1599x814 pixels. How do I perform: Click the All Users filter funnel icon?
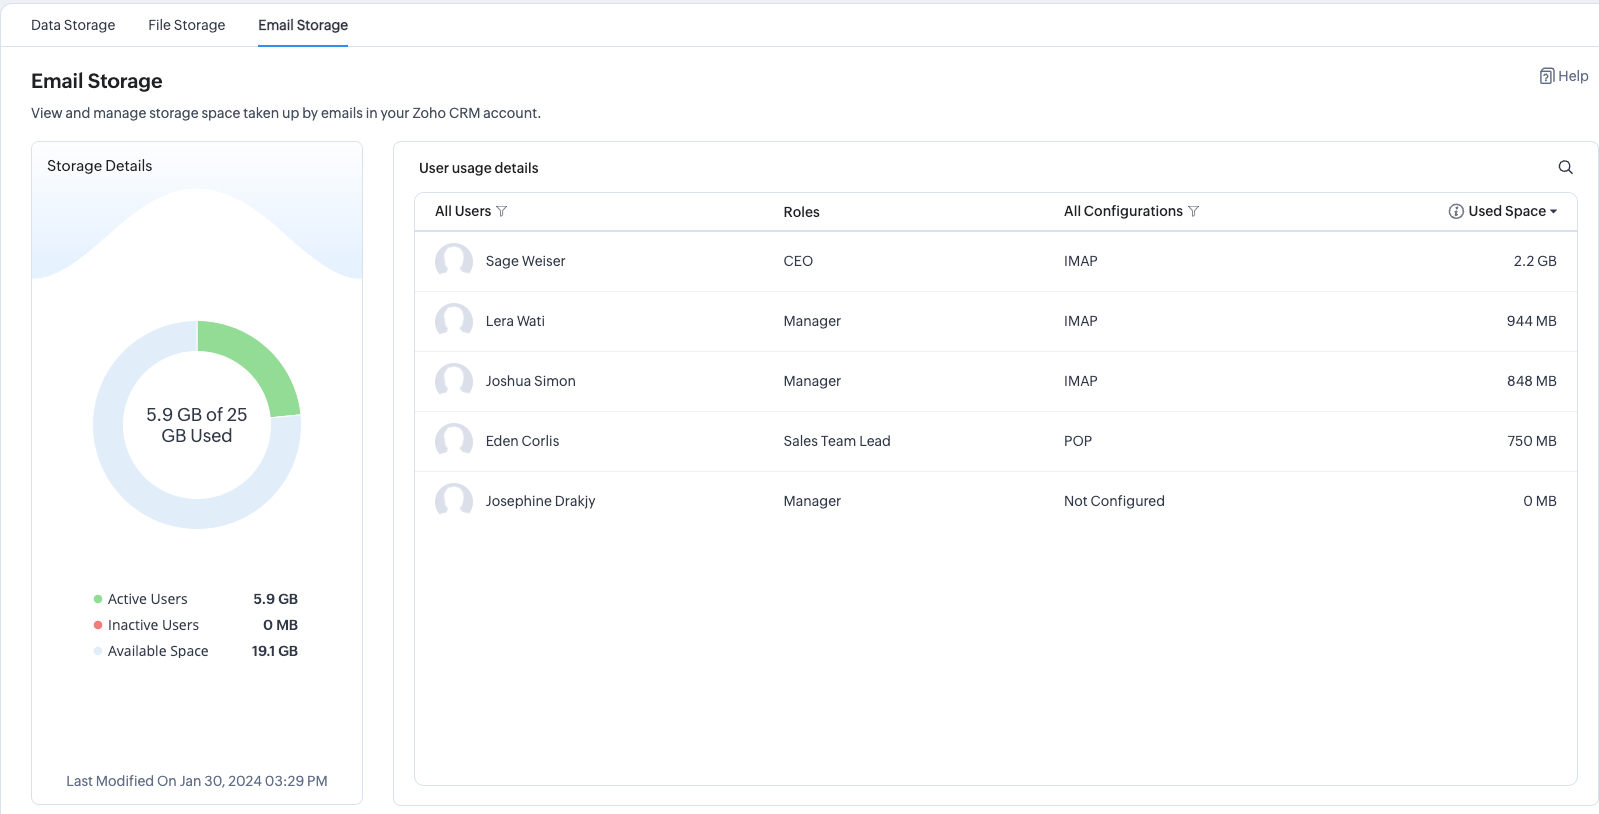click(x=502, y=211)
